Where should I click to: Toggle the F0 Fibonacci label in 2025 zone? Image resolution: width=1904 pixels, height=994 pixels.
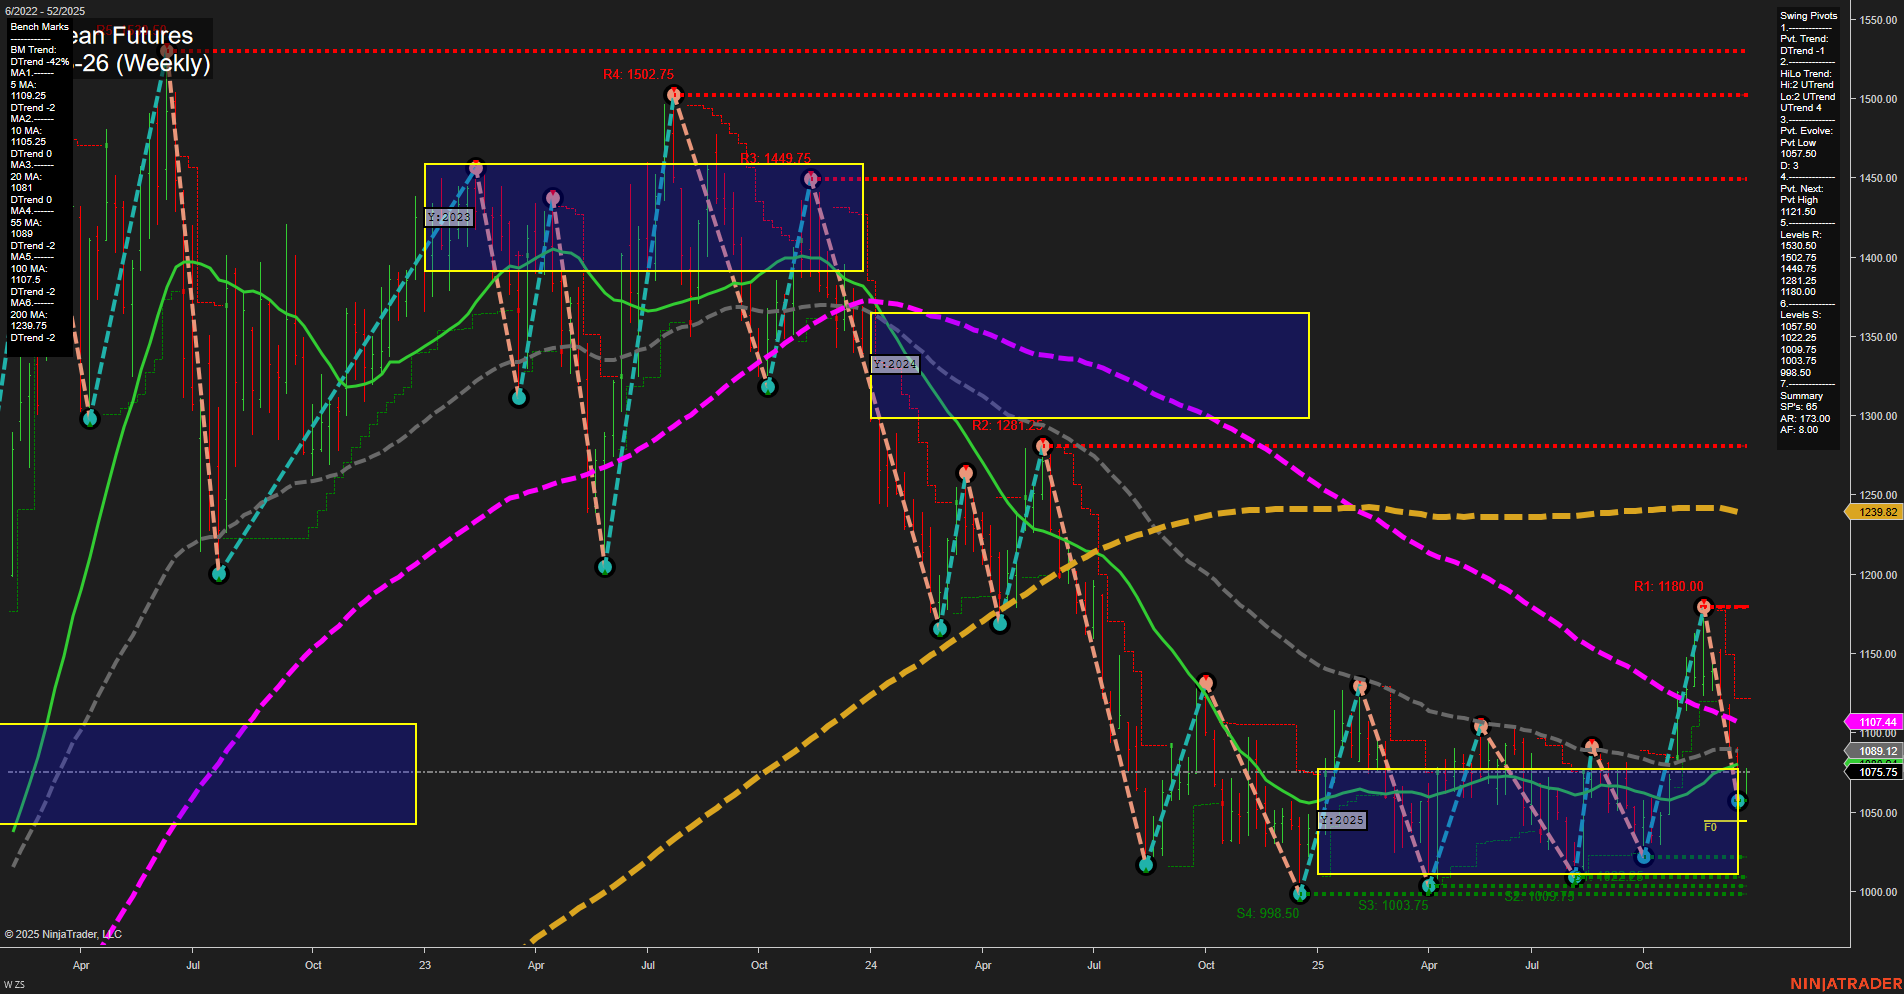tap(1711, 826)
